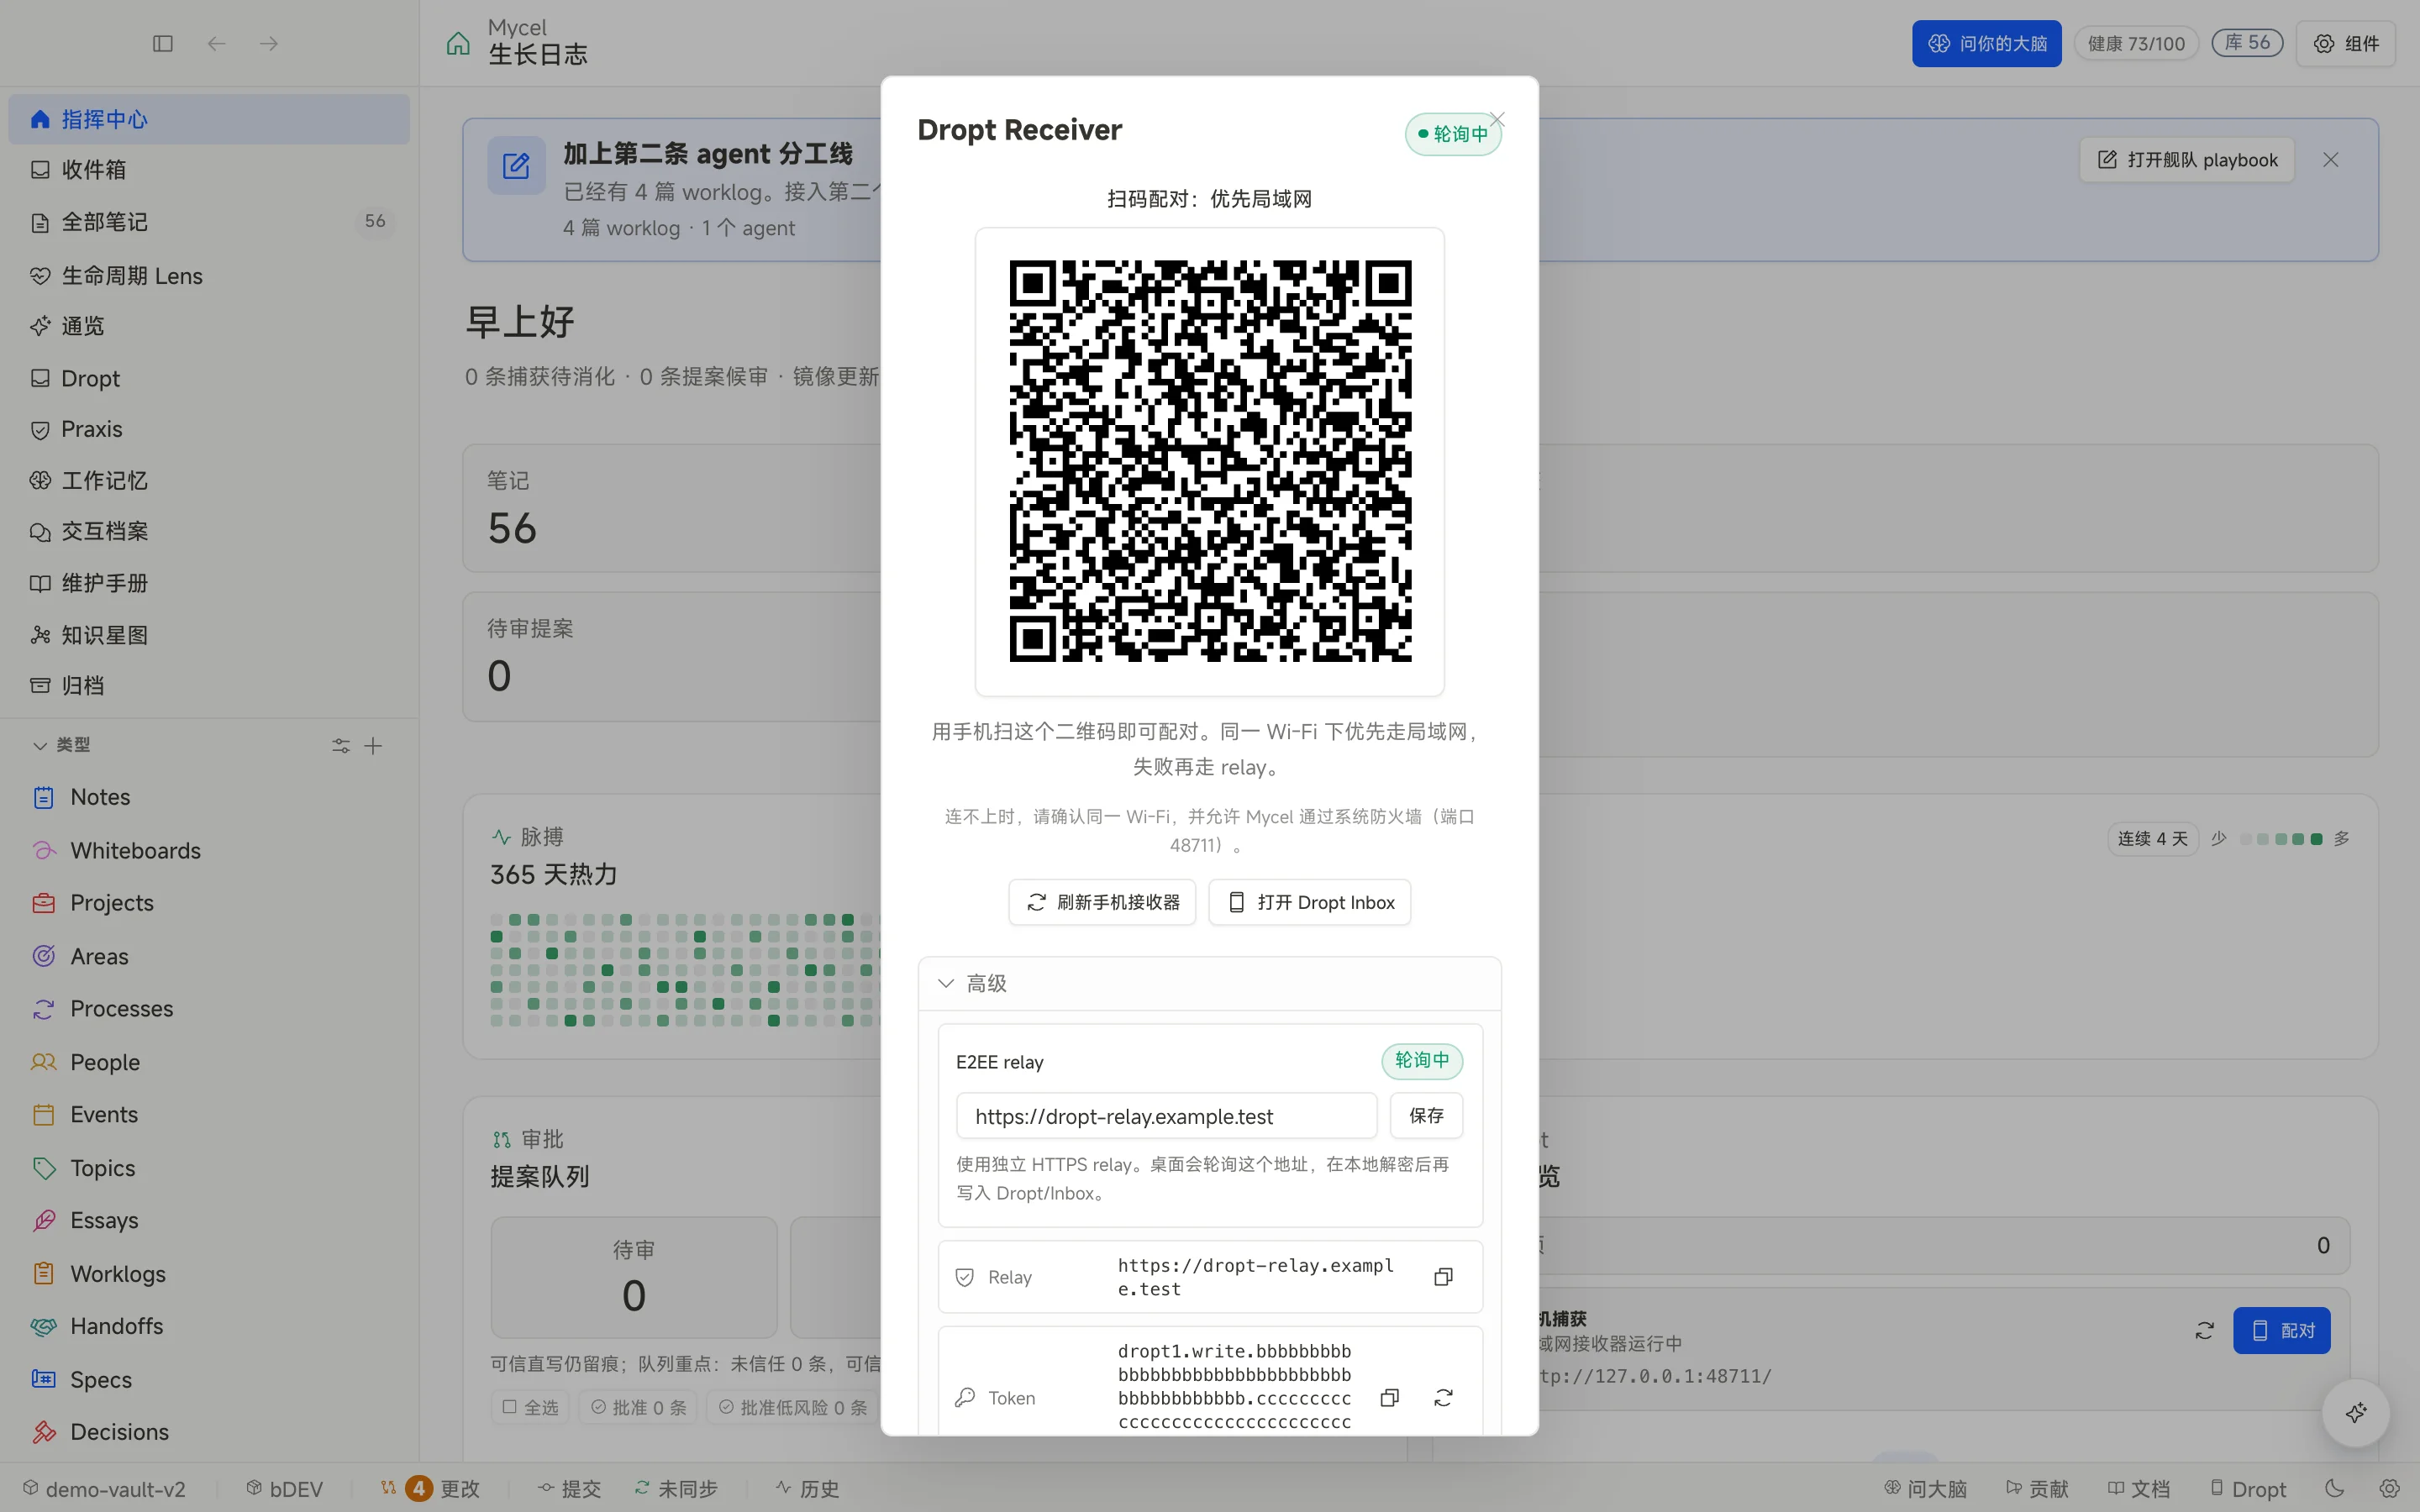Image resolution: width=2420 pixels, height=1512 pixels.
Task: Click the E2EE relay URL field
Action: click(x=1166, y=1116)
